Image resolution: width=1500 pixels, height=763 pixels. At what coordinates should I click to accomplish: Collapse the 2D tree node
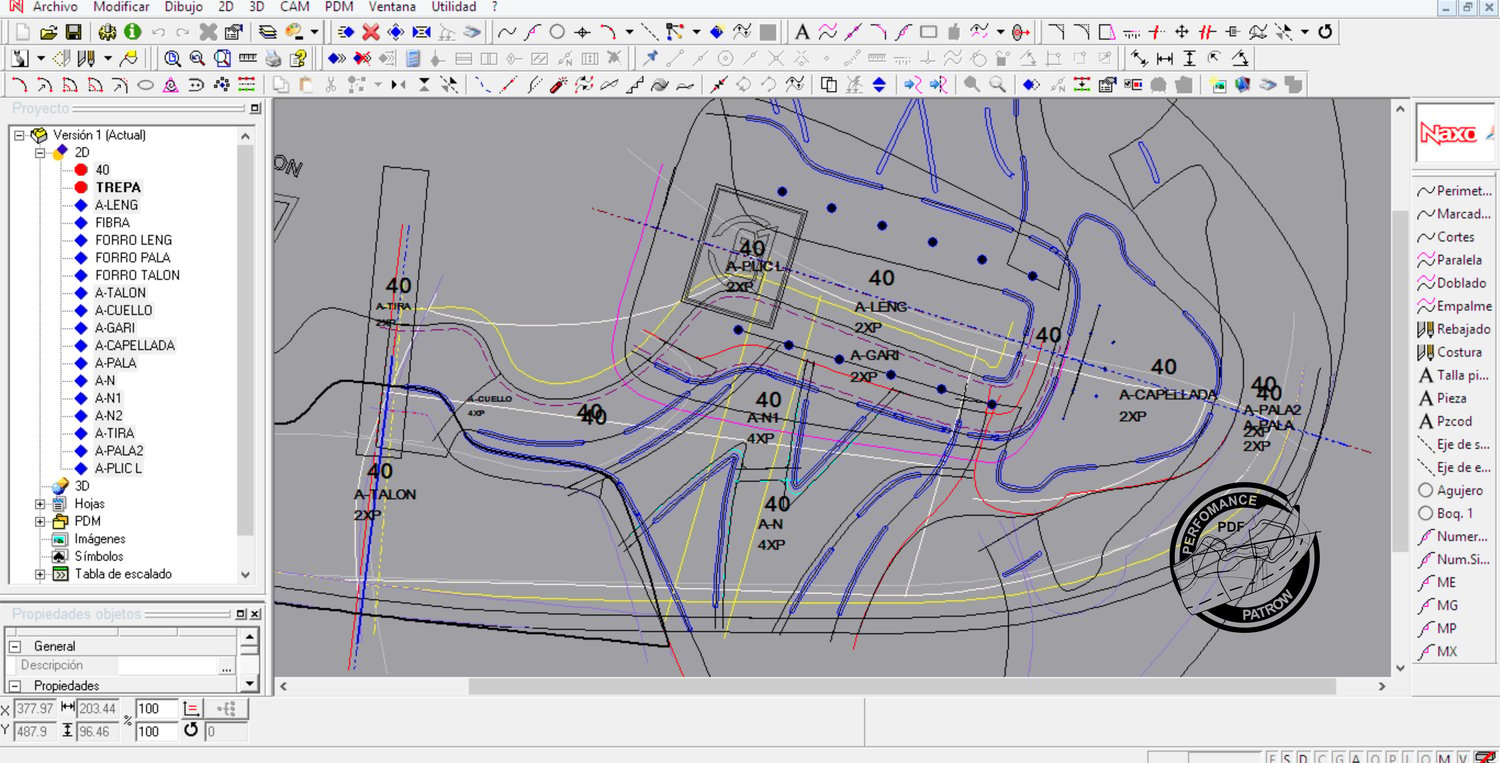point(40,152)
